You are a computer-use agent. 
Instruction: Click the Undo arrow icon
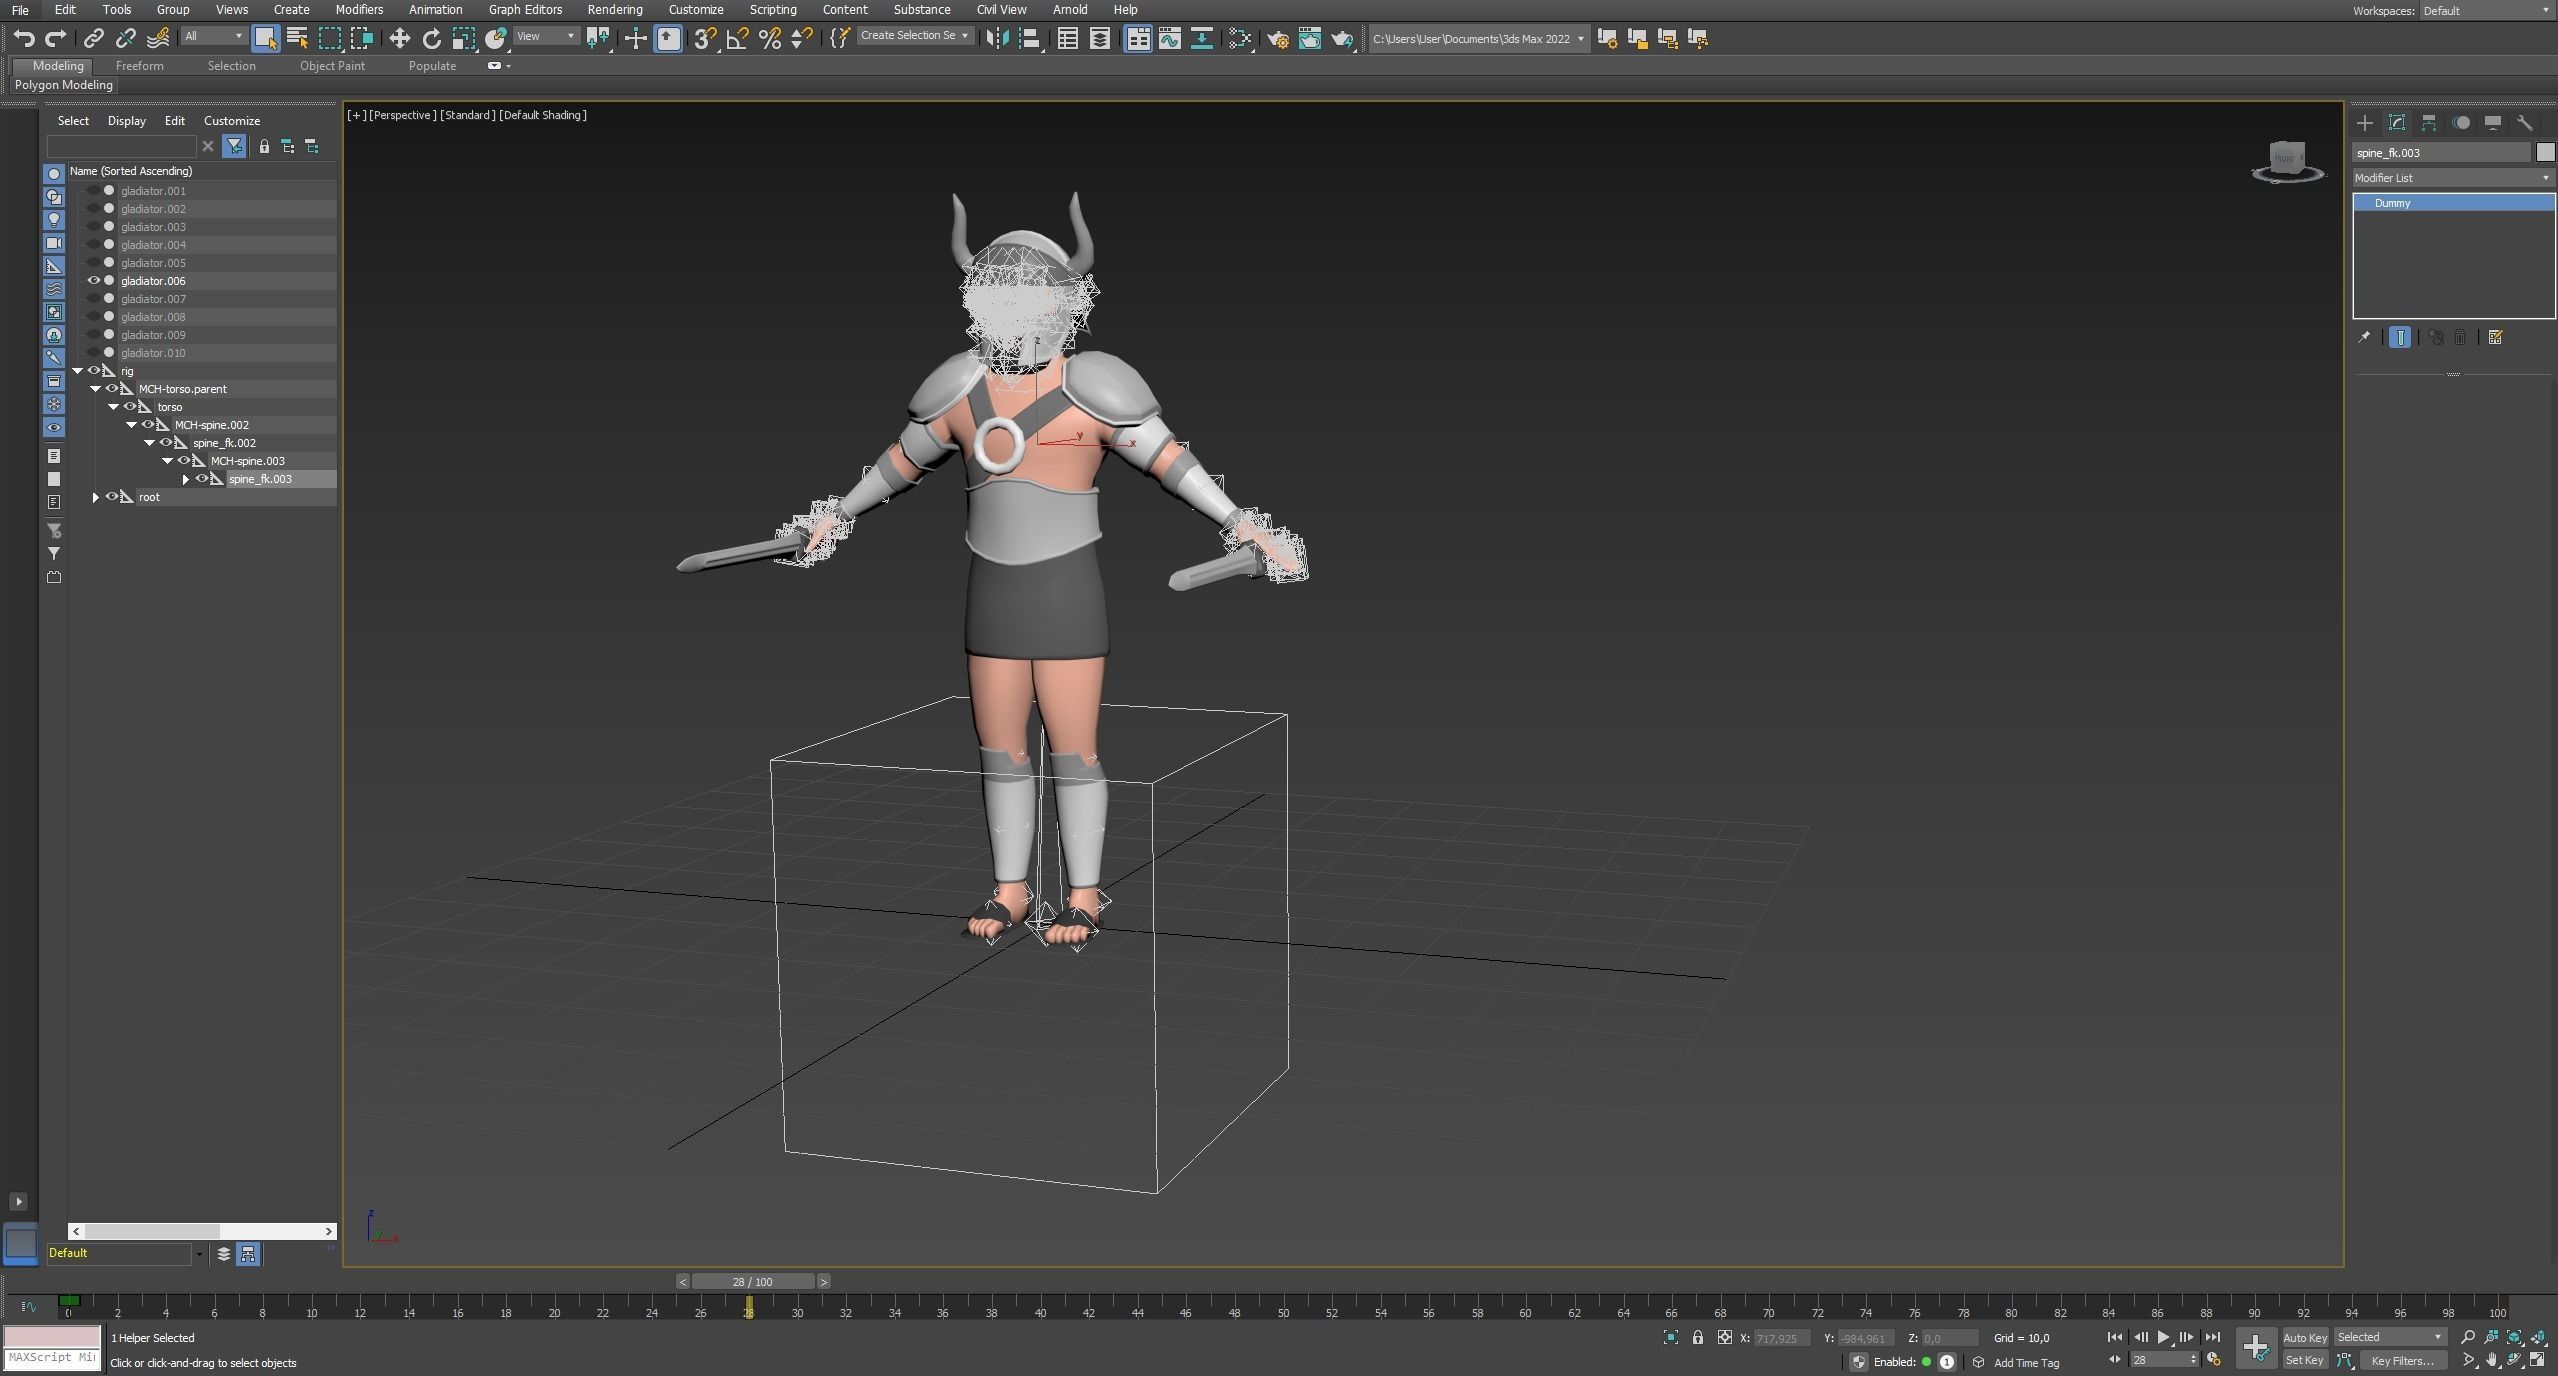click(x=24, y=38)
